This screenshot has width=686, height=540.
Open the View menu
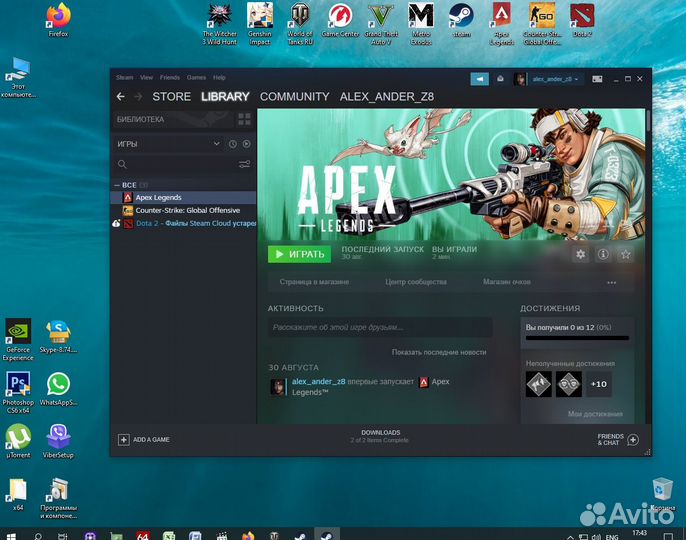[x=147, y=77]
